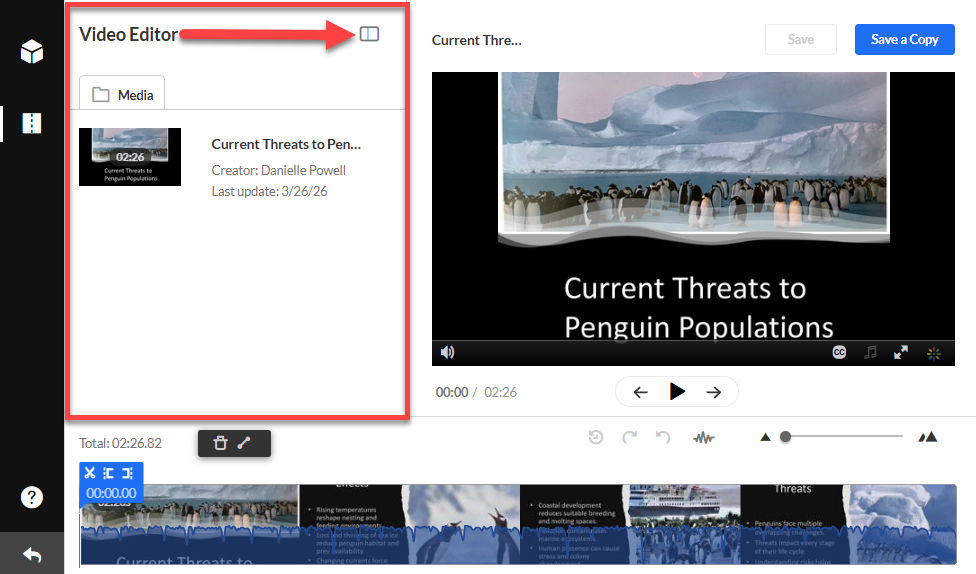Screen dimensions: 976x574
Task: Switch to the Media tab
Action: [x=122, y=95]
